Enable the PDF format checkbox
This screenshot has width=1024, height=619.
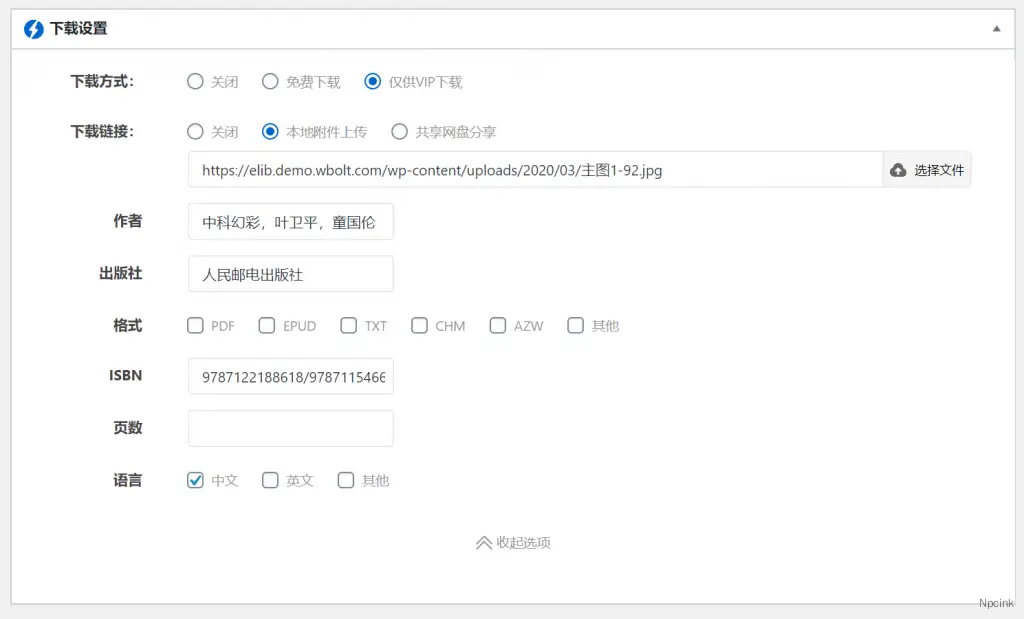pyautogui.click(x=195, y=325)
